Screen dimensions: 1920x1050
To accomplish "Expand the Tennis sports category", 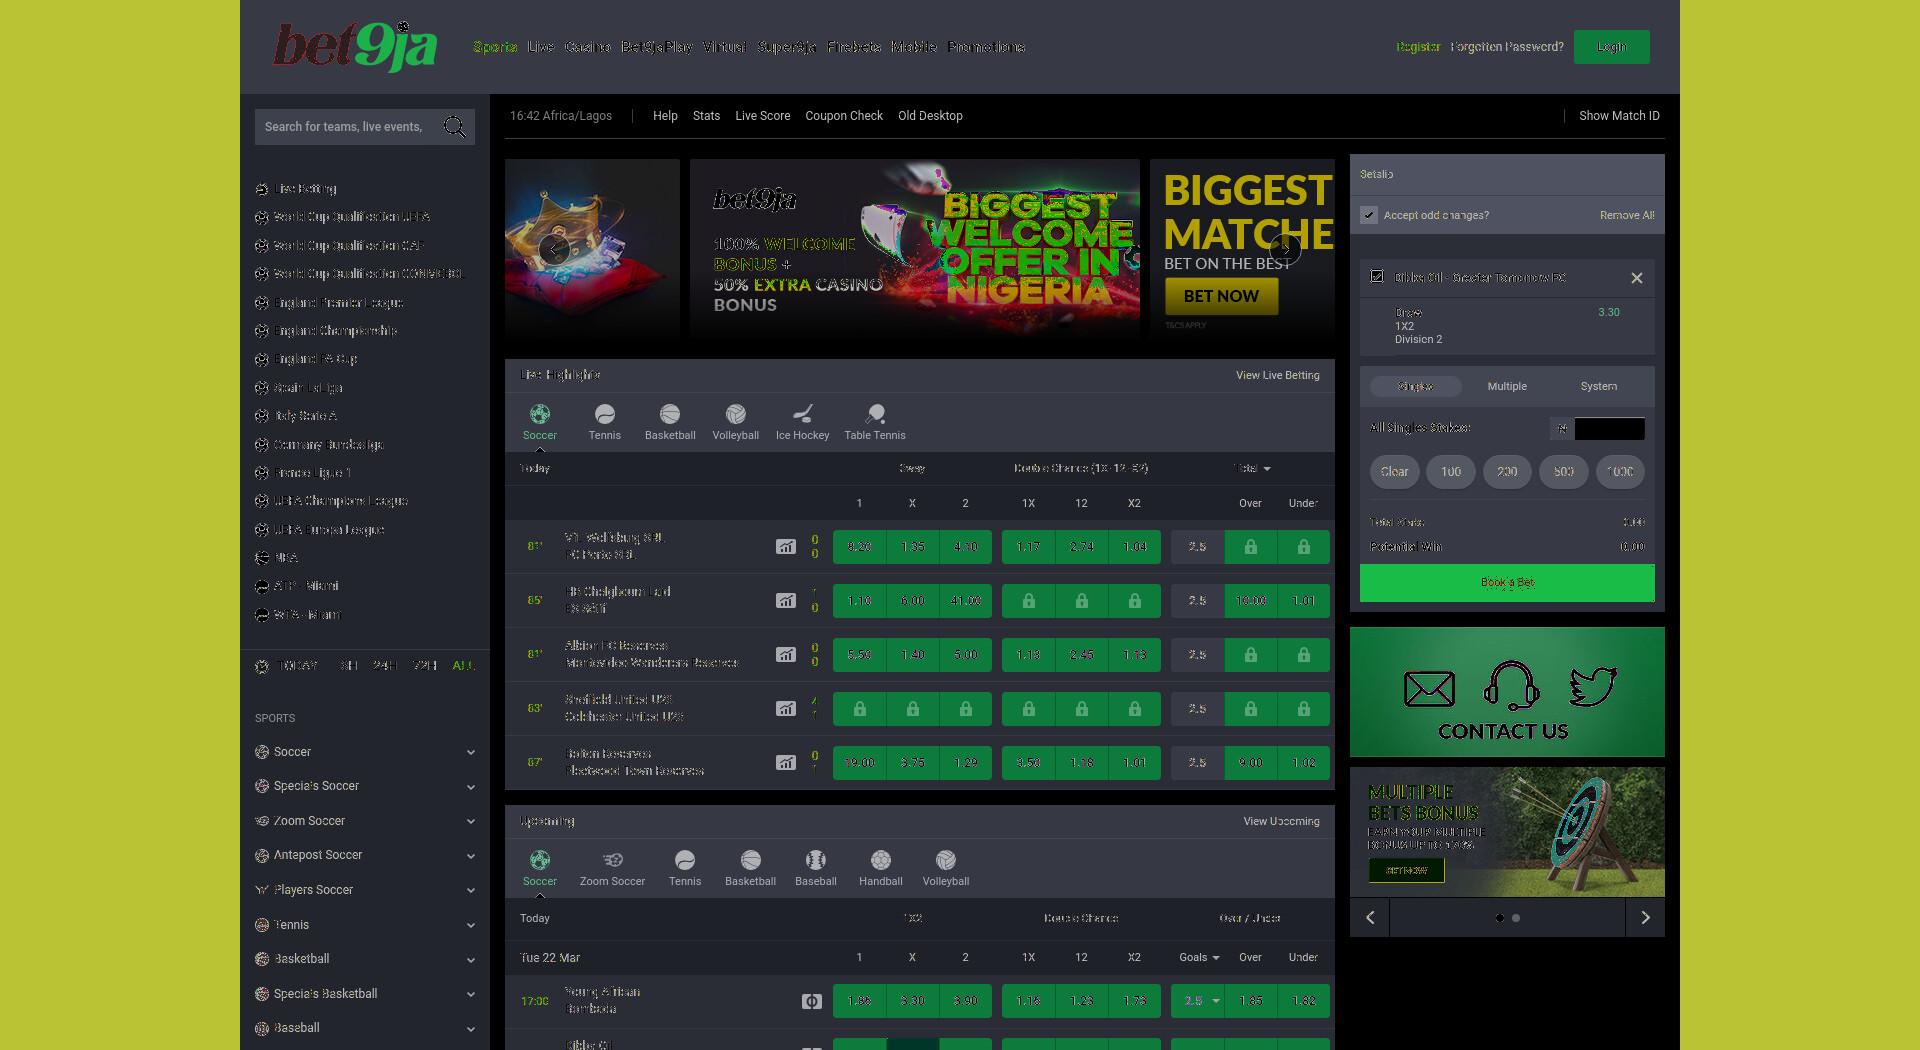I will 365,925.
